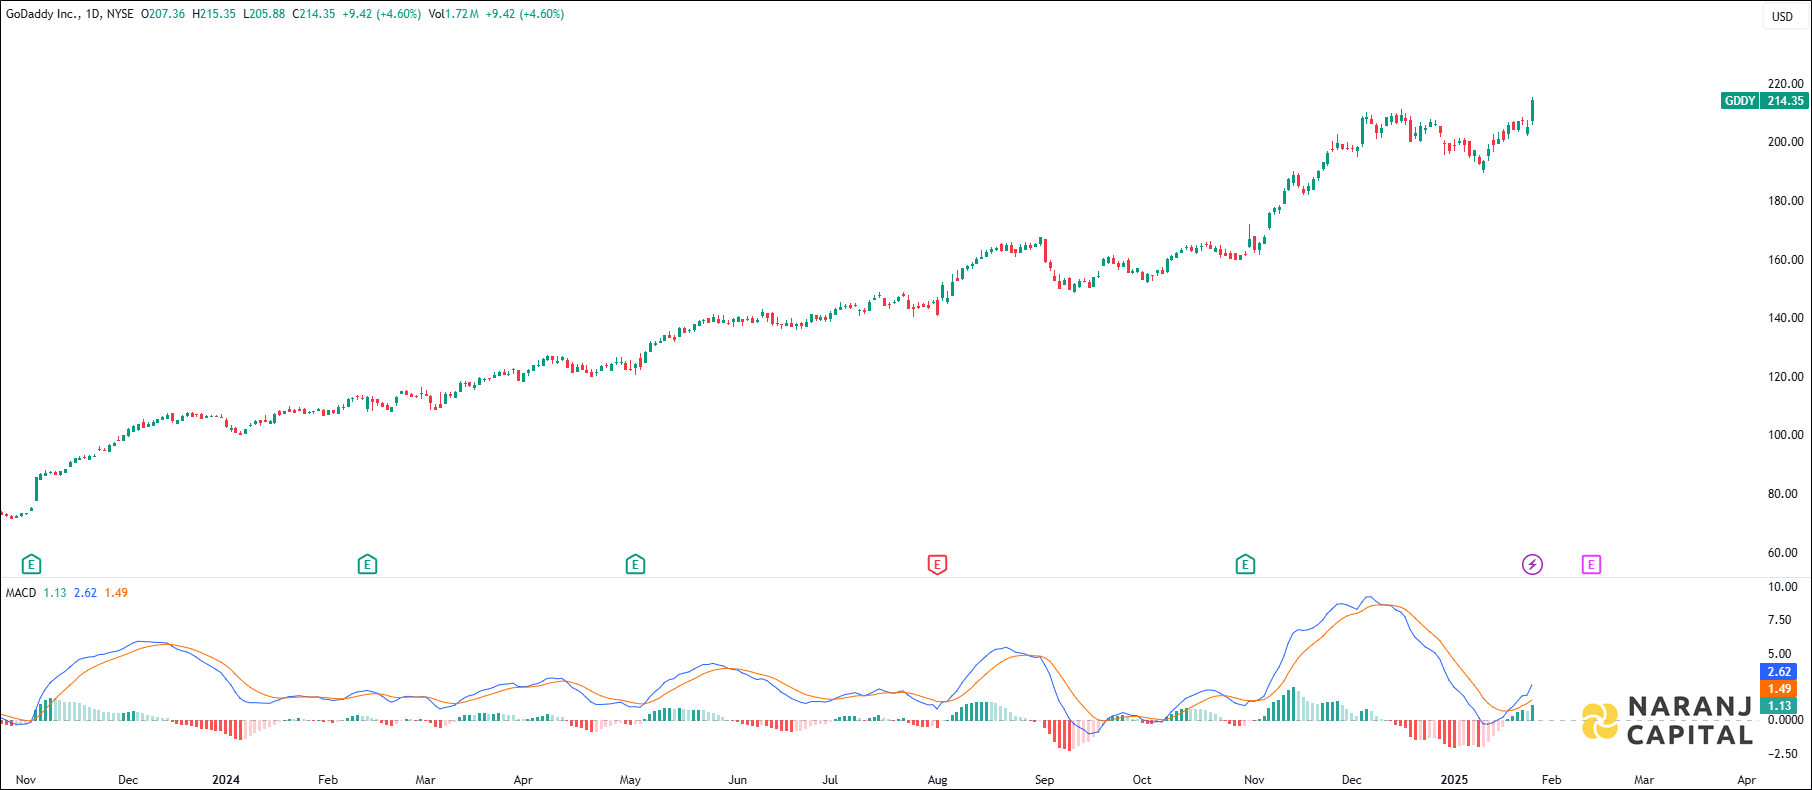
Task: Click the 2024 year label on time axis
Action: click(x=226, y=780)
